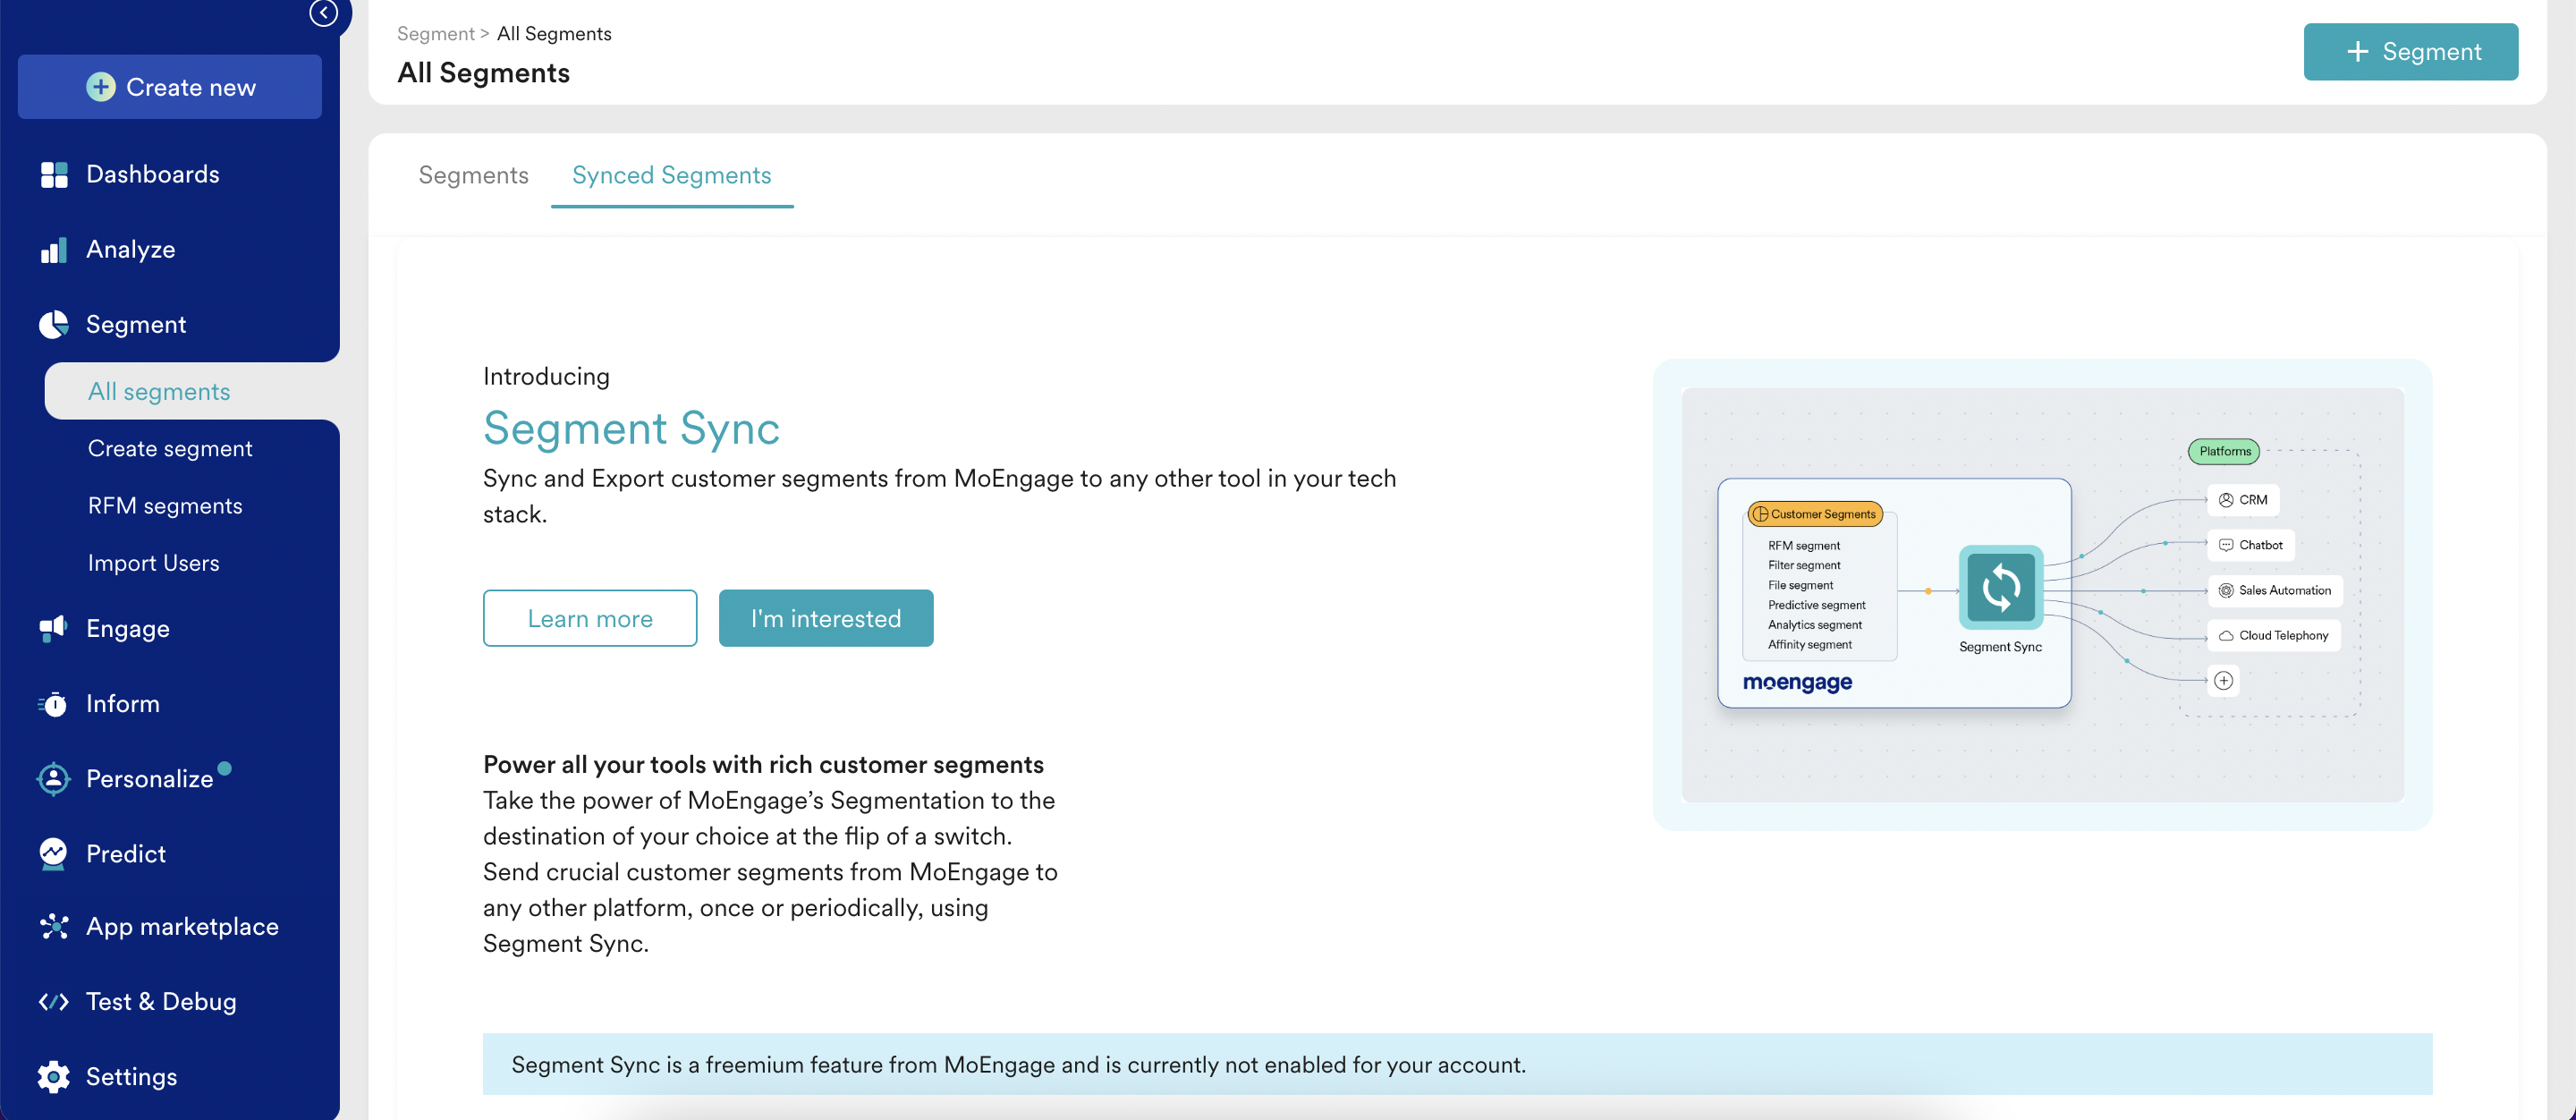Collapse the navigation sidebar
The width and height of the screenshot is (2576, 1120).
click(x=322, y=14)
